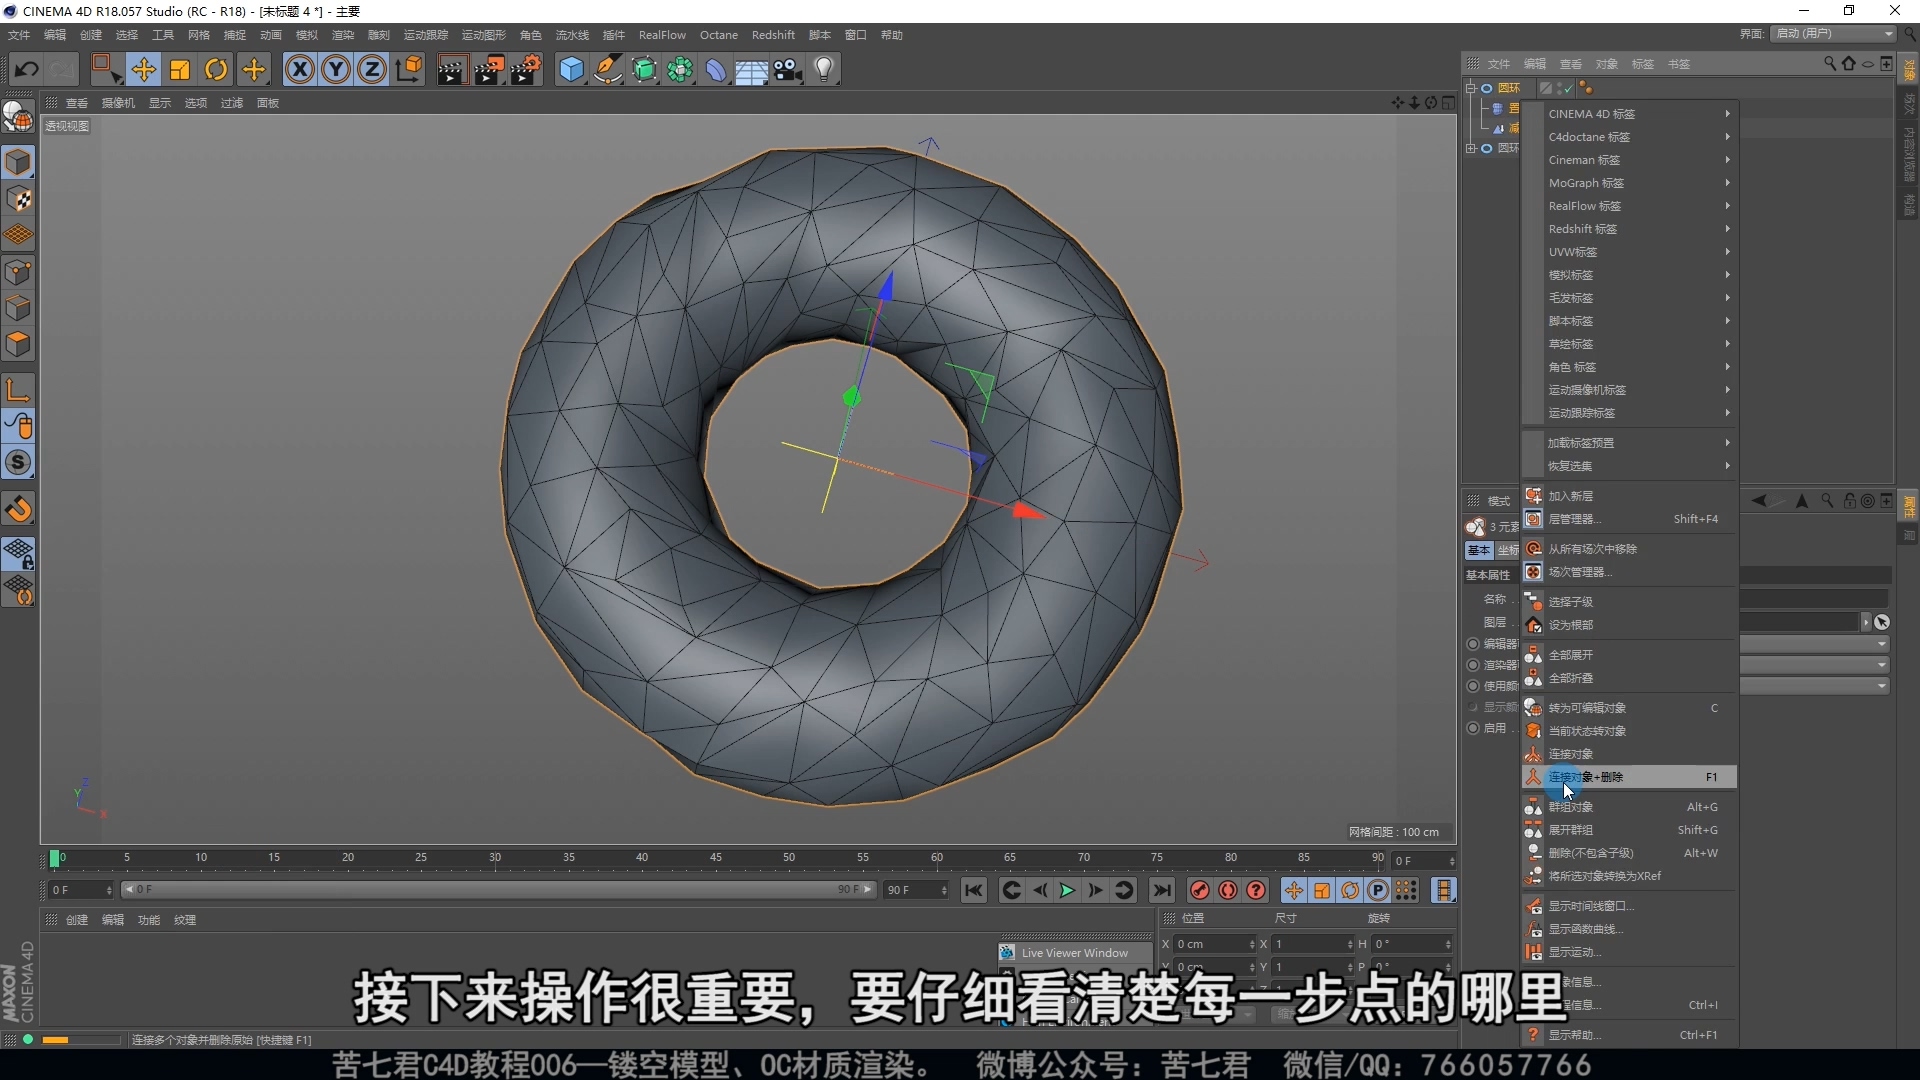Open the Deformer (bend) objects icon

(x=716, y=69)
